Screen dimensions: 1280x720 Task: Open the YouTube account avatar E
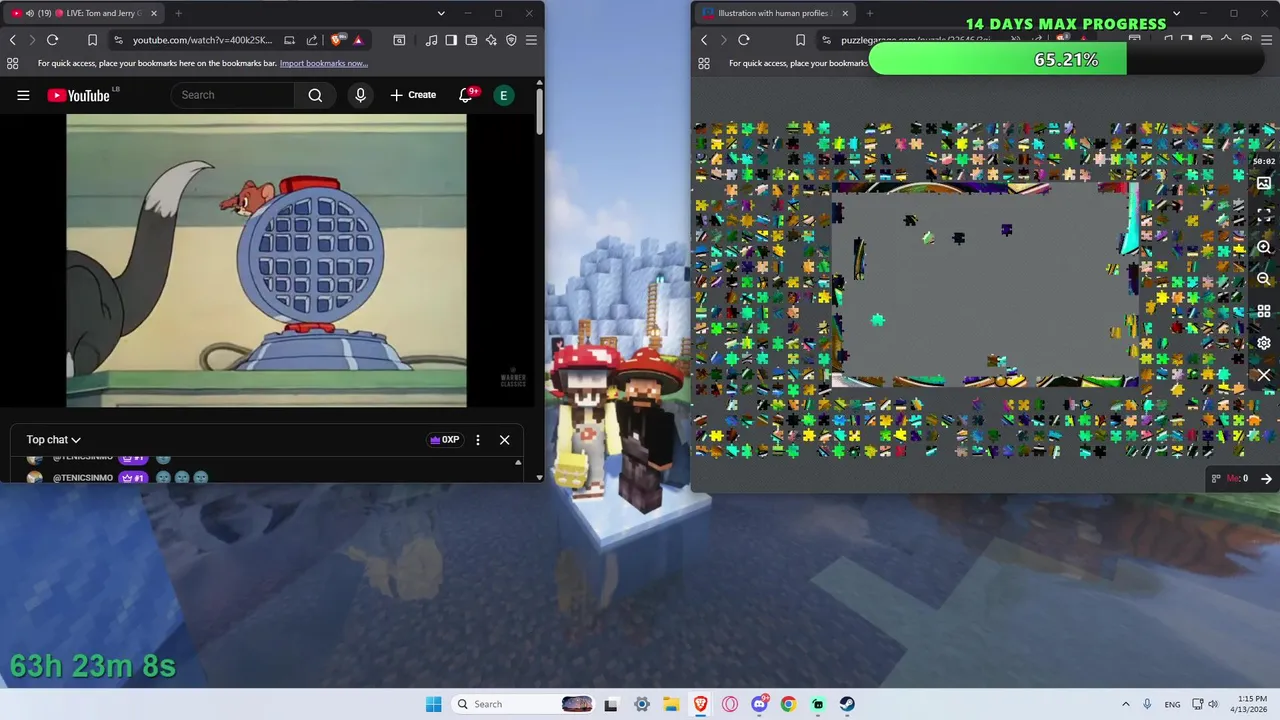[504, 95]
